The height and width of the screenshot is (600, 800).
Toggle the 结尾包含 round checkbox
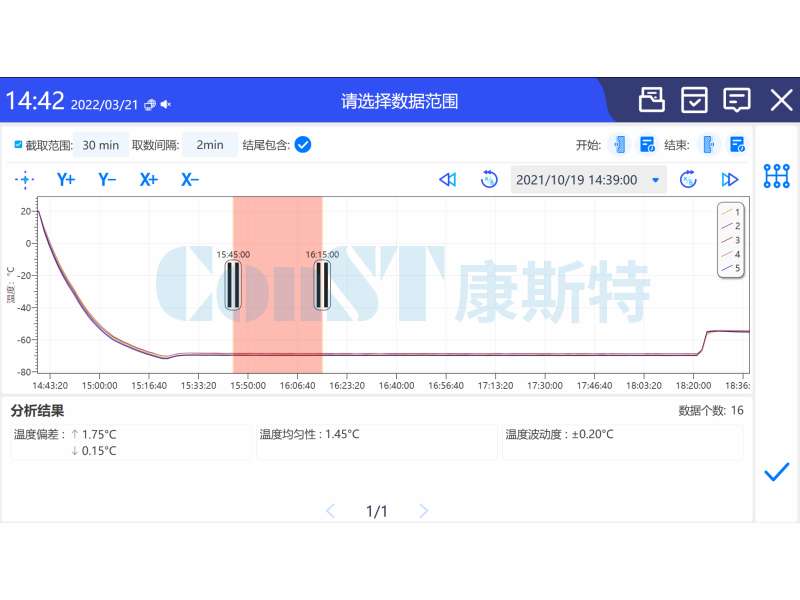point(303,145)
